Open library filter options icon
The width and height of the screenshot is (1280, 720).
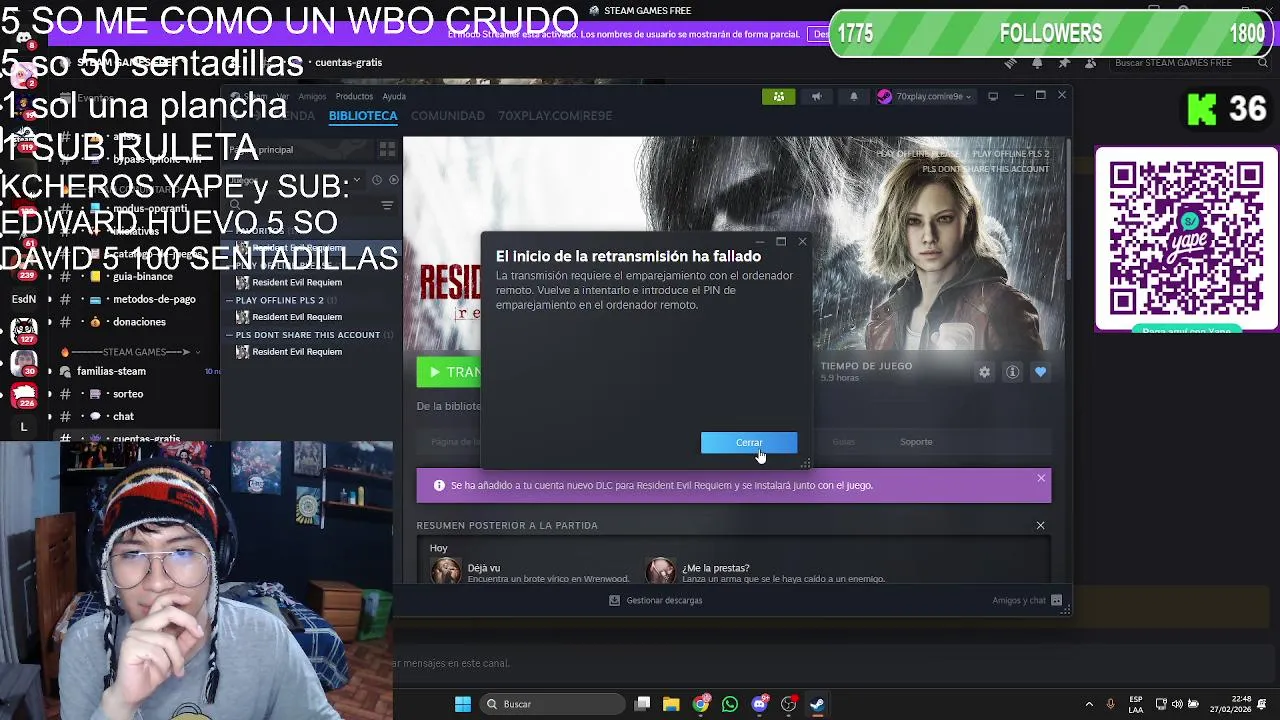tap(387, 205)
